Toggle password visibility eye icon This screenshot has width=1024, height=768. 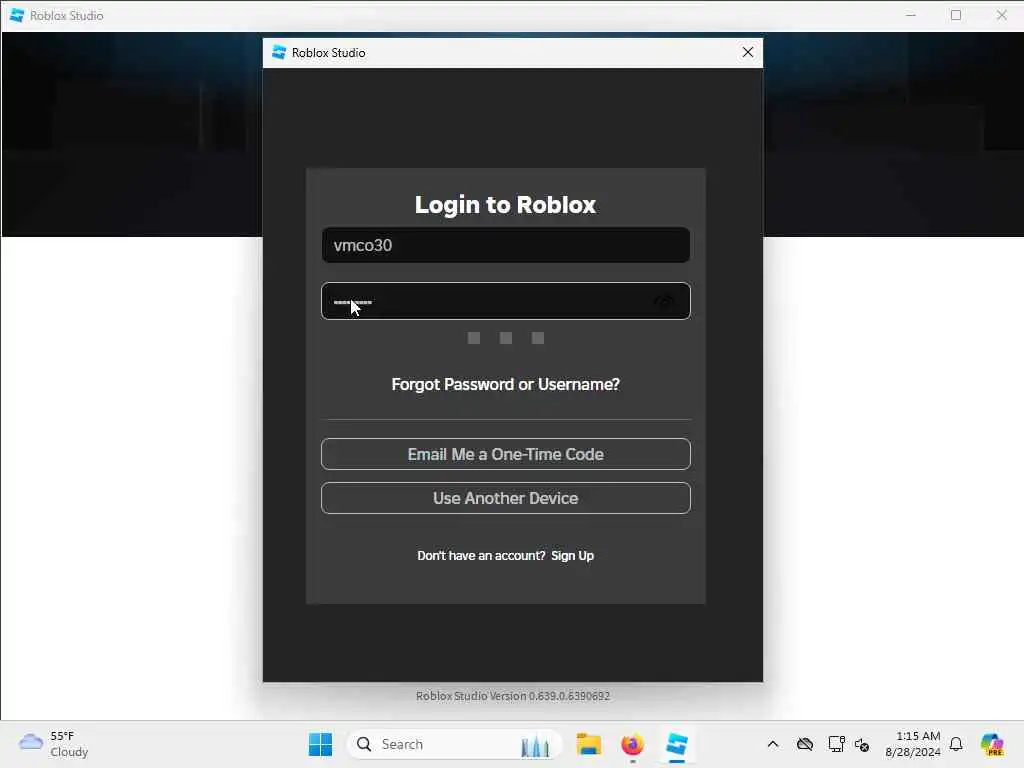664,302
